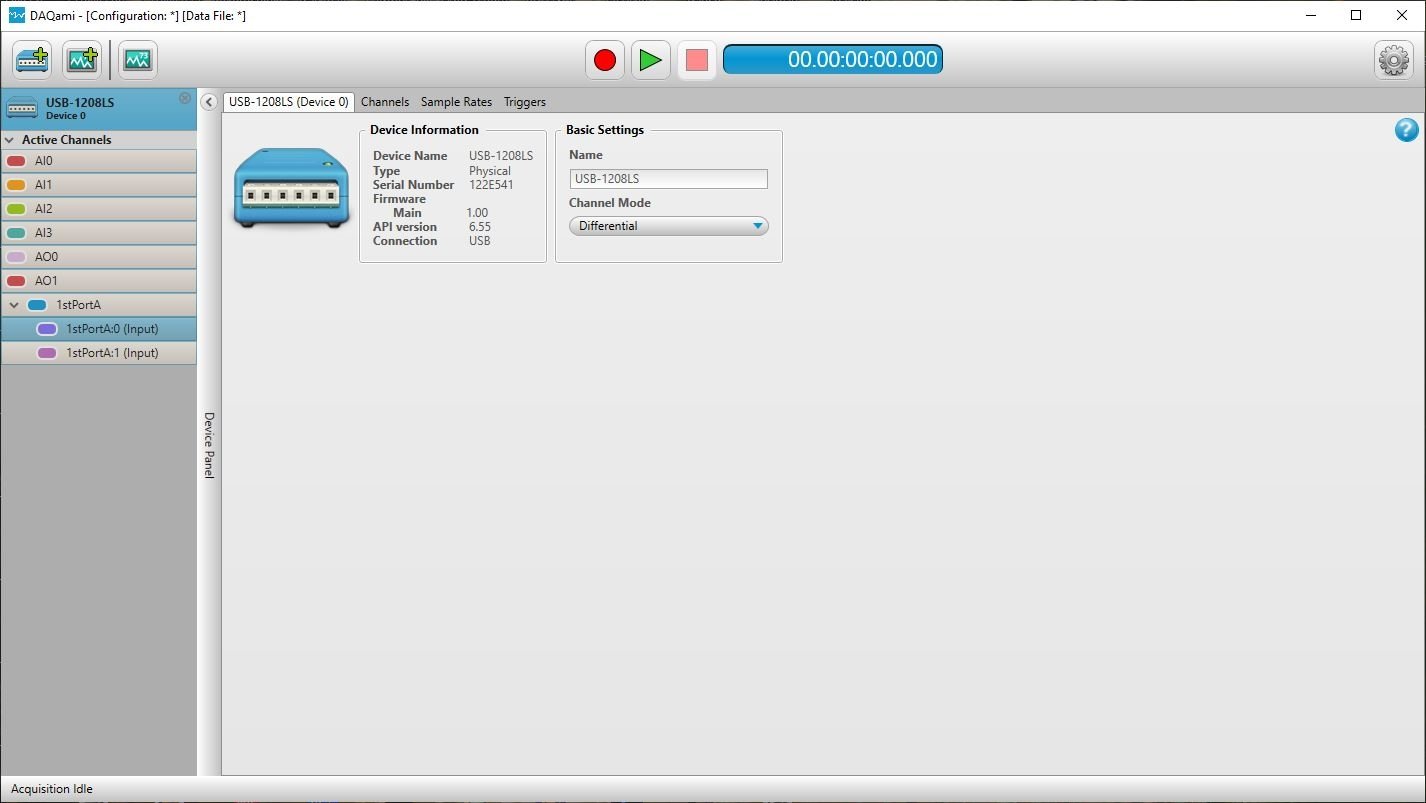The image size is (1426, 803).
Task: Open the Channel Mode dropdown
Action: pyautogui.click(x=669, y=226)
